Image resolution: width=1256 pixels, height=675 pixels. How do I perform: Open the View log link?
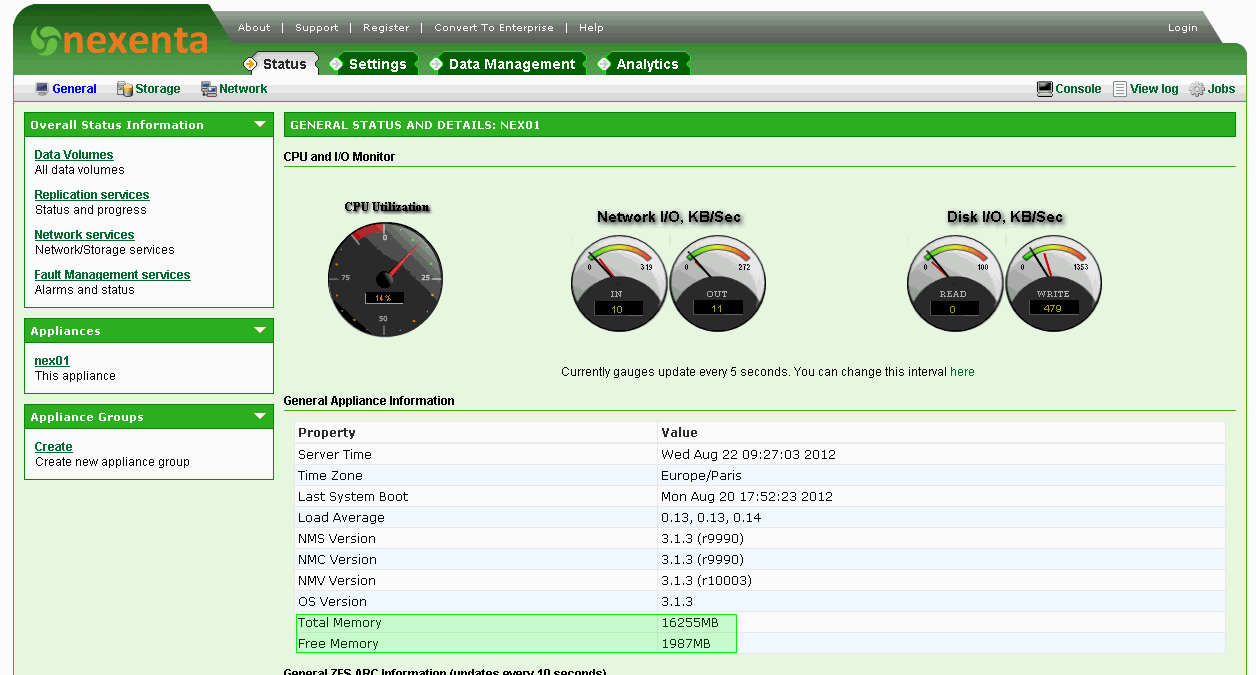(1154, 89)
